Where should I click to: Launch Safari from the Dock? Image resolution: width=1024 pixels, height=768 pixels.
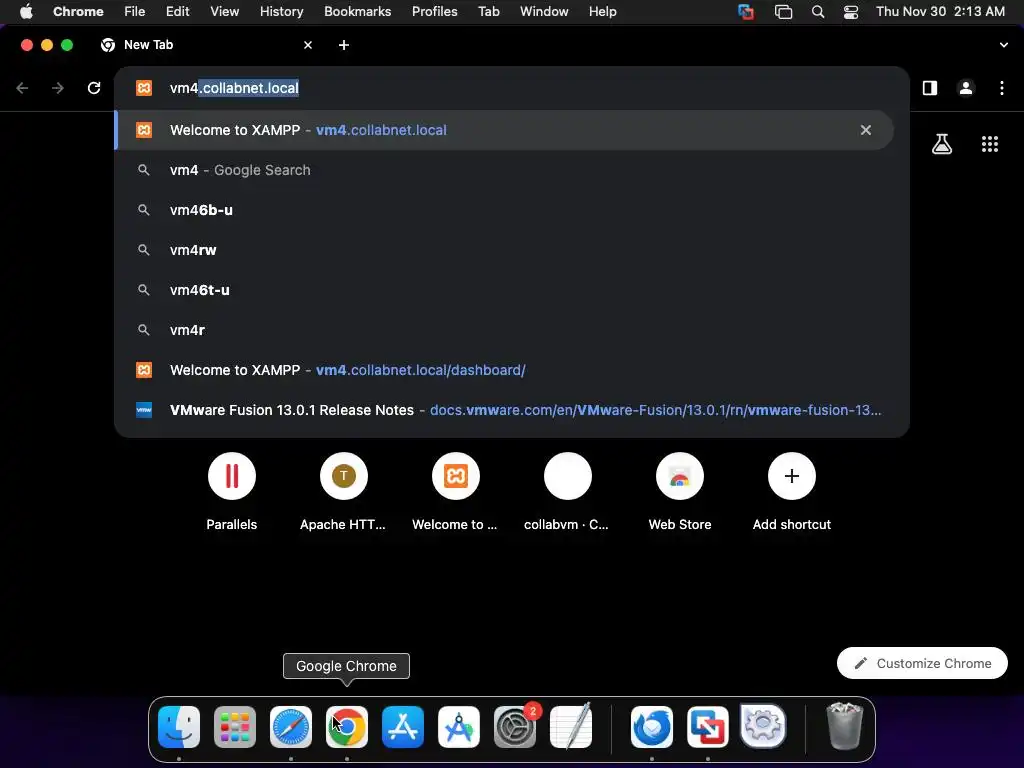pyautogui.click(x=291, y=726)
